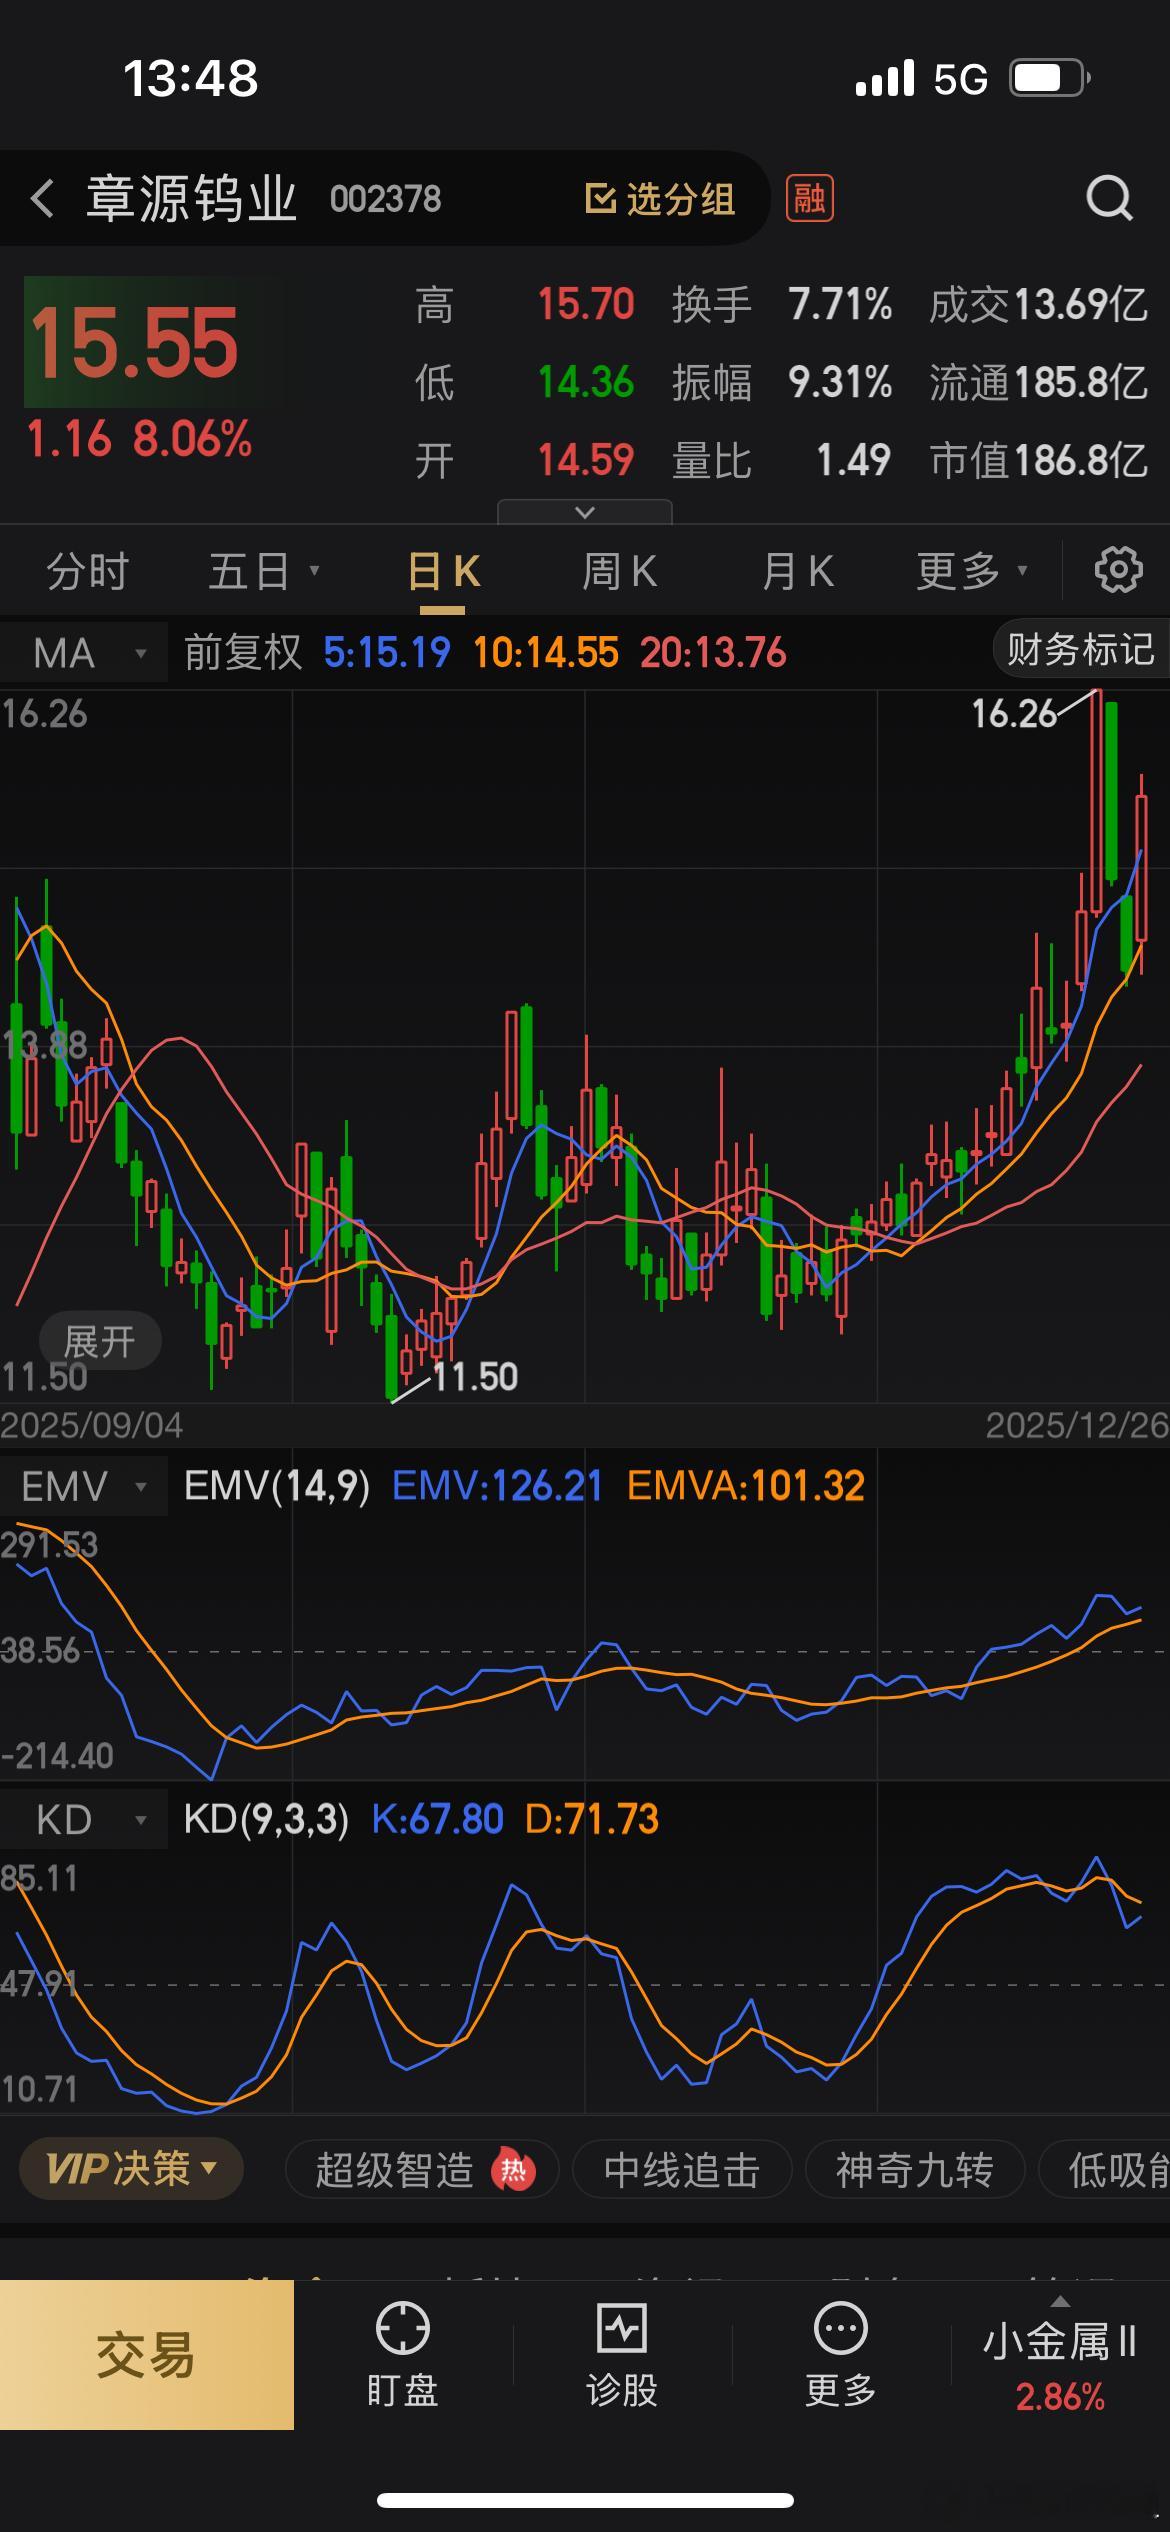Image resolution: width=1170 pixels, height=2532 pixels.
Task: Tap the MA5 value 5:15.19
Action: [387, 653]
